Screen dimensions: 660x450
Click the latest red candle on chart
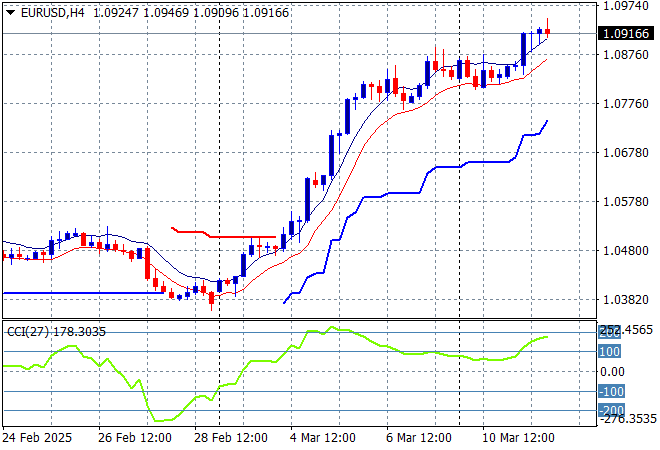point(547,32)
